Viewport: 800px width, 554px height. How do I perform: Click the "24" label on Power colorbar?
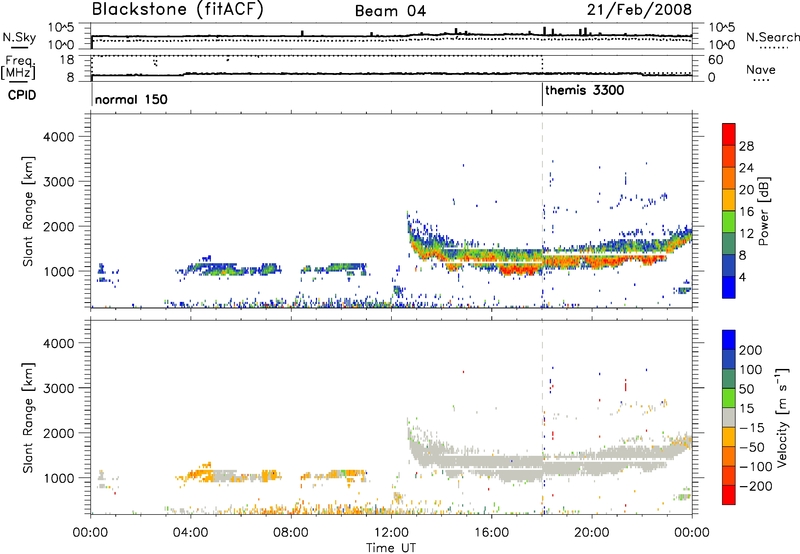tap(746, 168)
